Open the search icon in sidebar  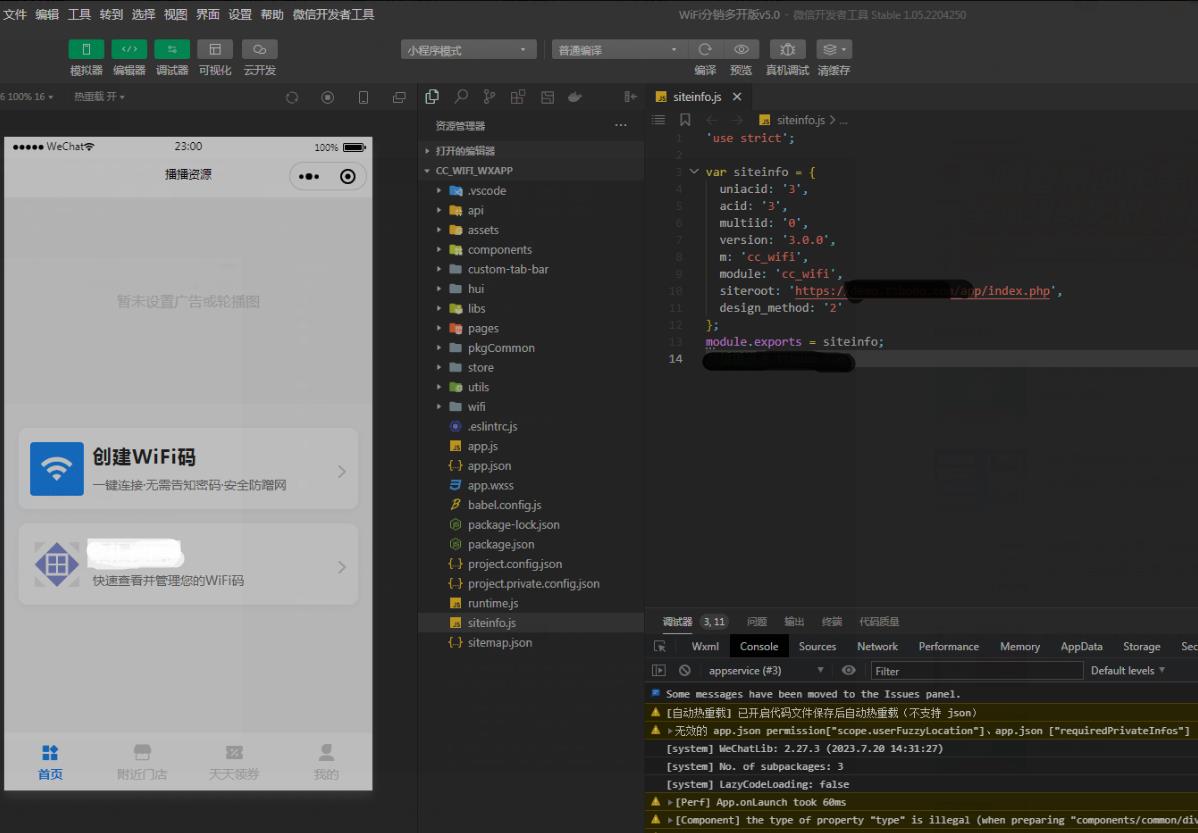pos(461,96)
